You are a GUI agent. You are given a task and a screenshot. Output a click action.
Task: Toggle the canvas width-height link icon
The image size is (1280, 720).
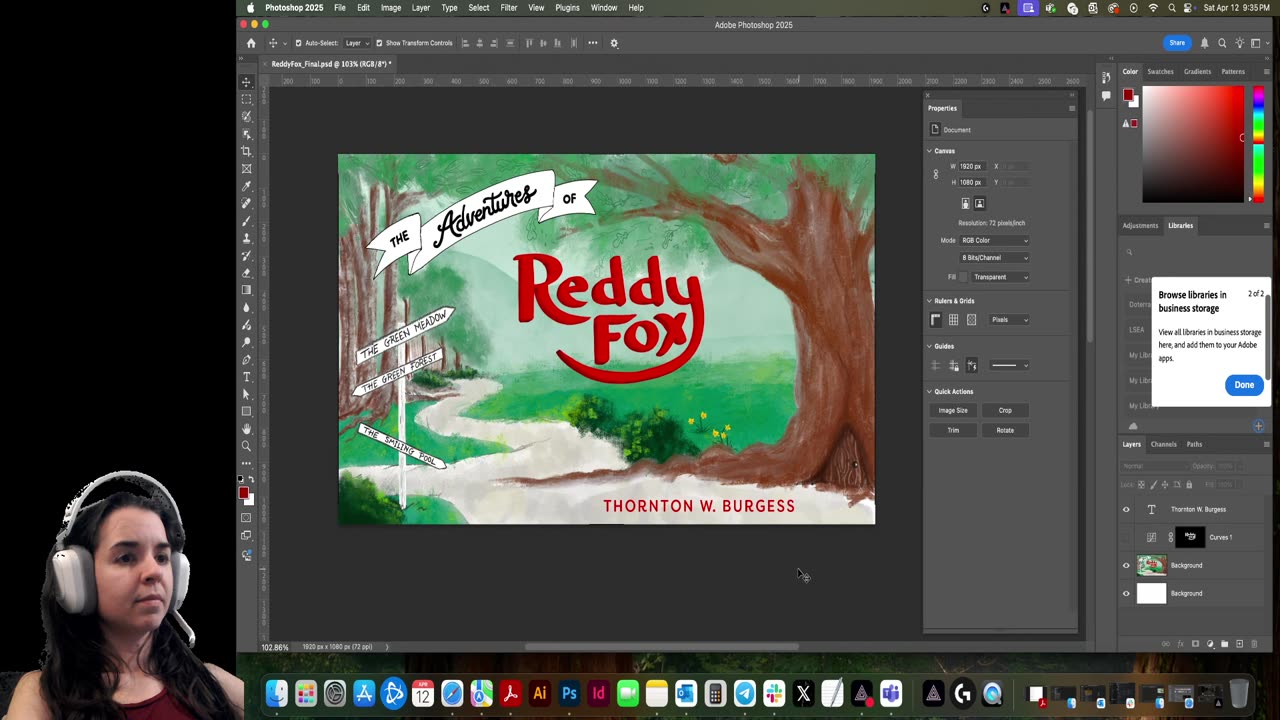coord(936,174)
